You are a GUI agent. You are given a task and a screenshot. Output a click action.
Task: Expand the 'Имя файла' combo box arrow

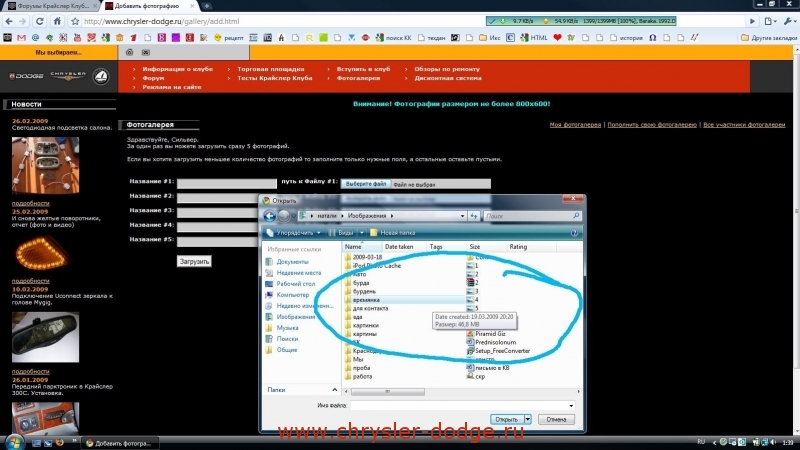coord(571,406)
